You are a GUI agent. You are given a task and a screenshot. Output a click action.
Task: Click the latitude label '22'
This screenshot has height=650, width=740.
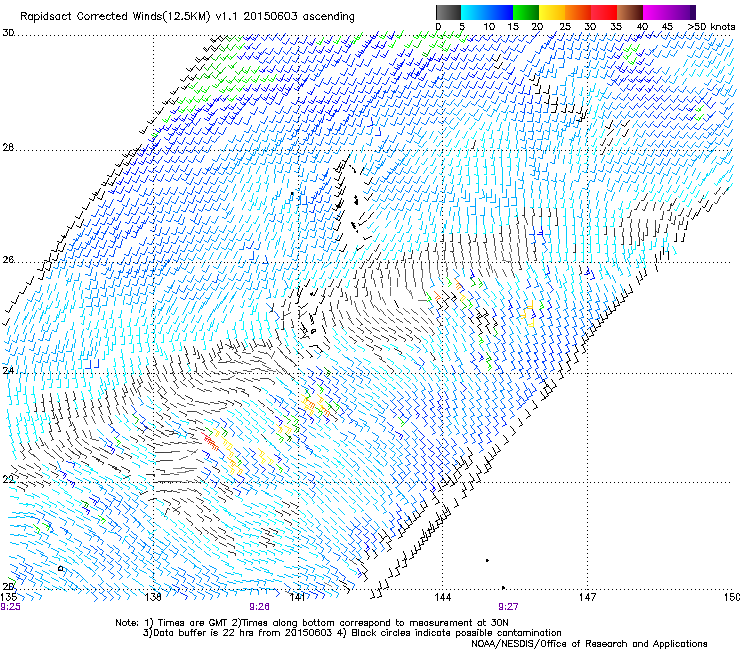pos(8,480)
